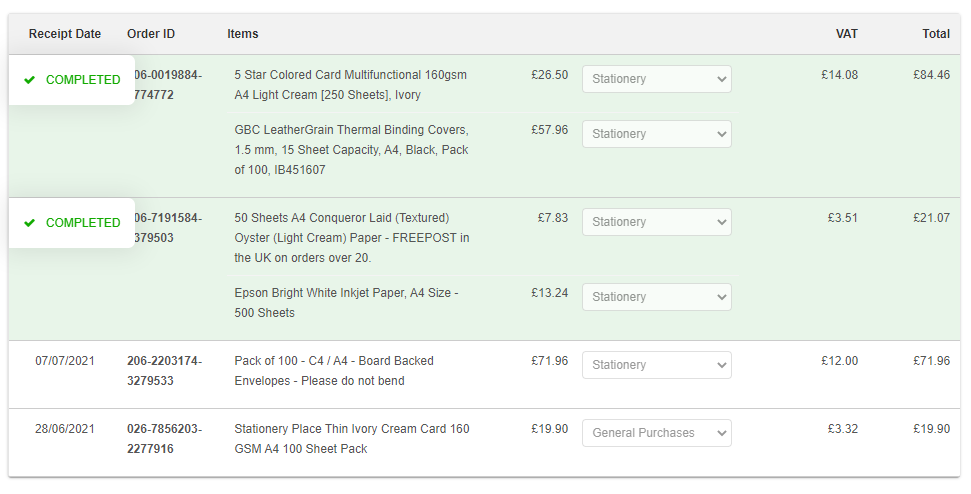This screenshot has width=971, height=494.
Task: Change category for Board Backed Envelopes item
Action: (656, 365)
